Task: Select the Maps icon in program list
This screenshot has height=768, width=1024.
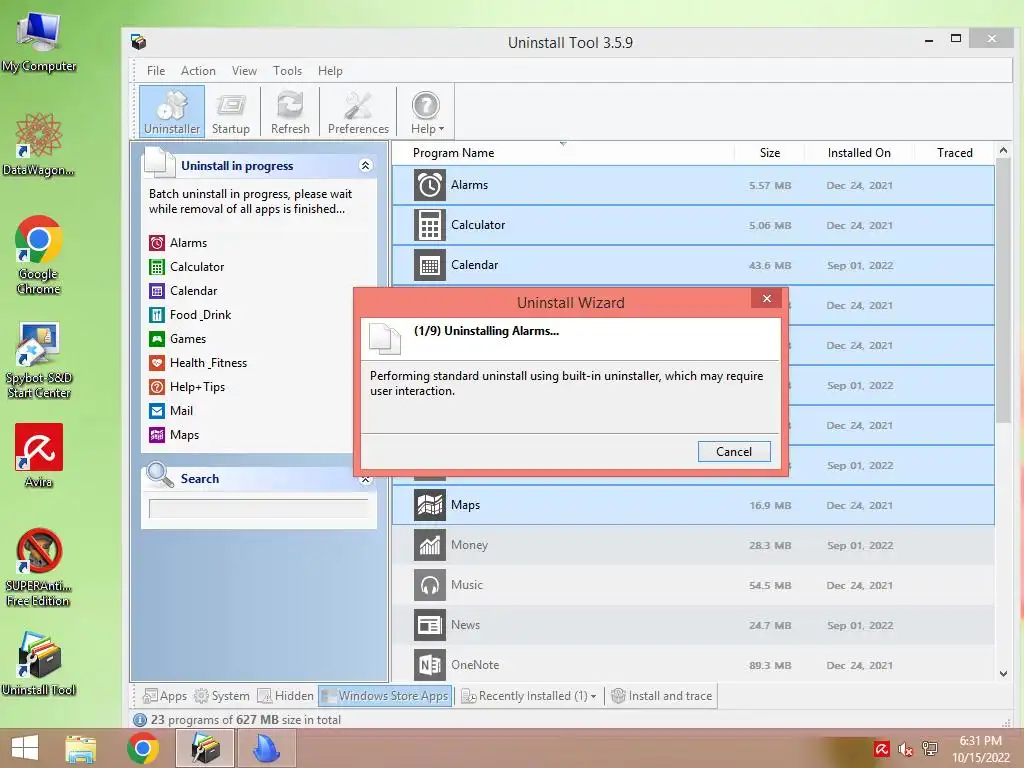Action: click(x=430, y=505)
